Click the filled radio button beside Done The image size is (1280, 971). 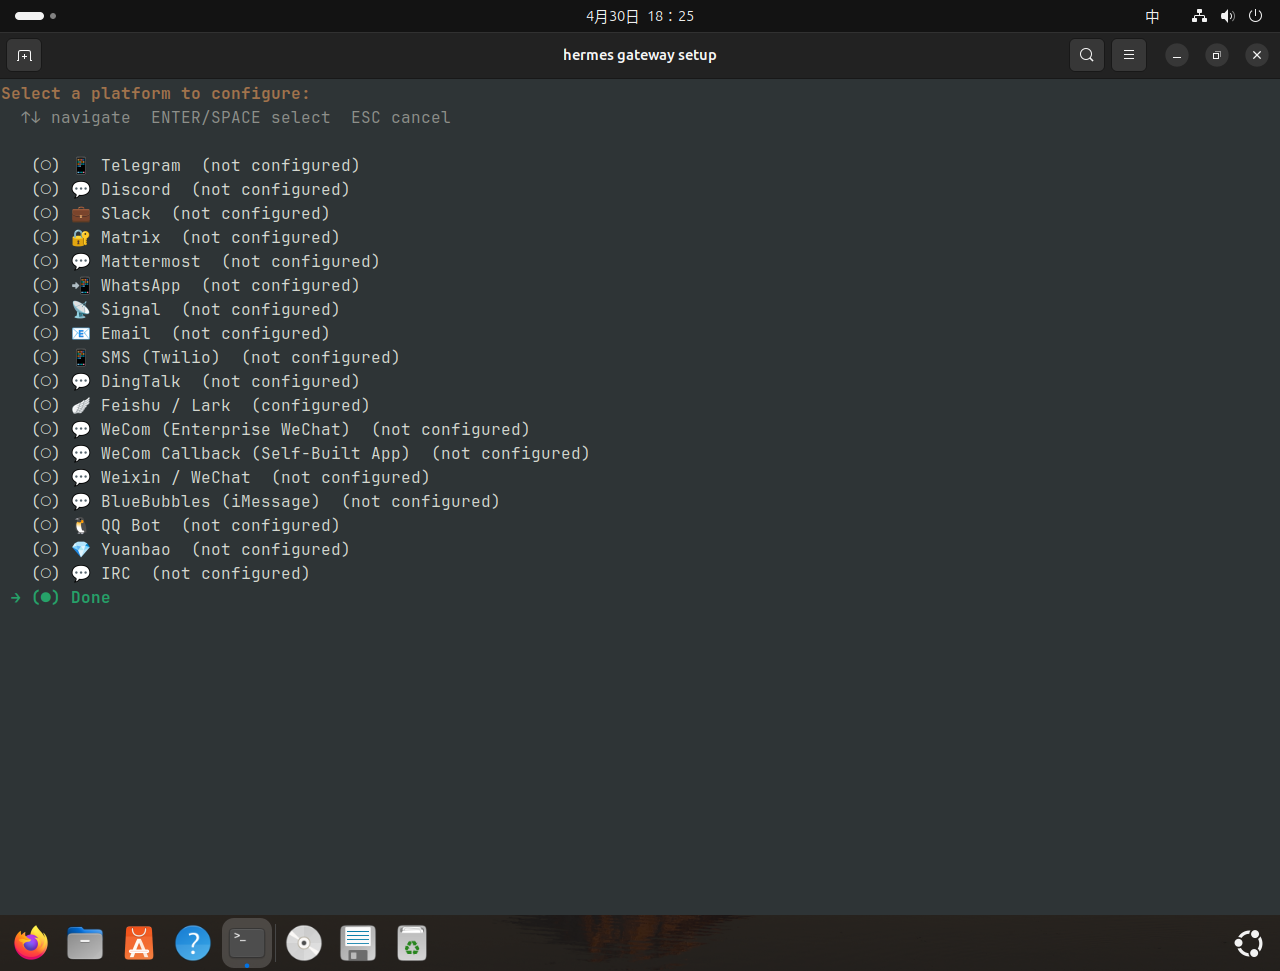[46, 598]
